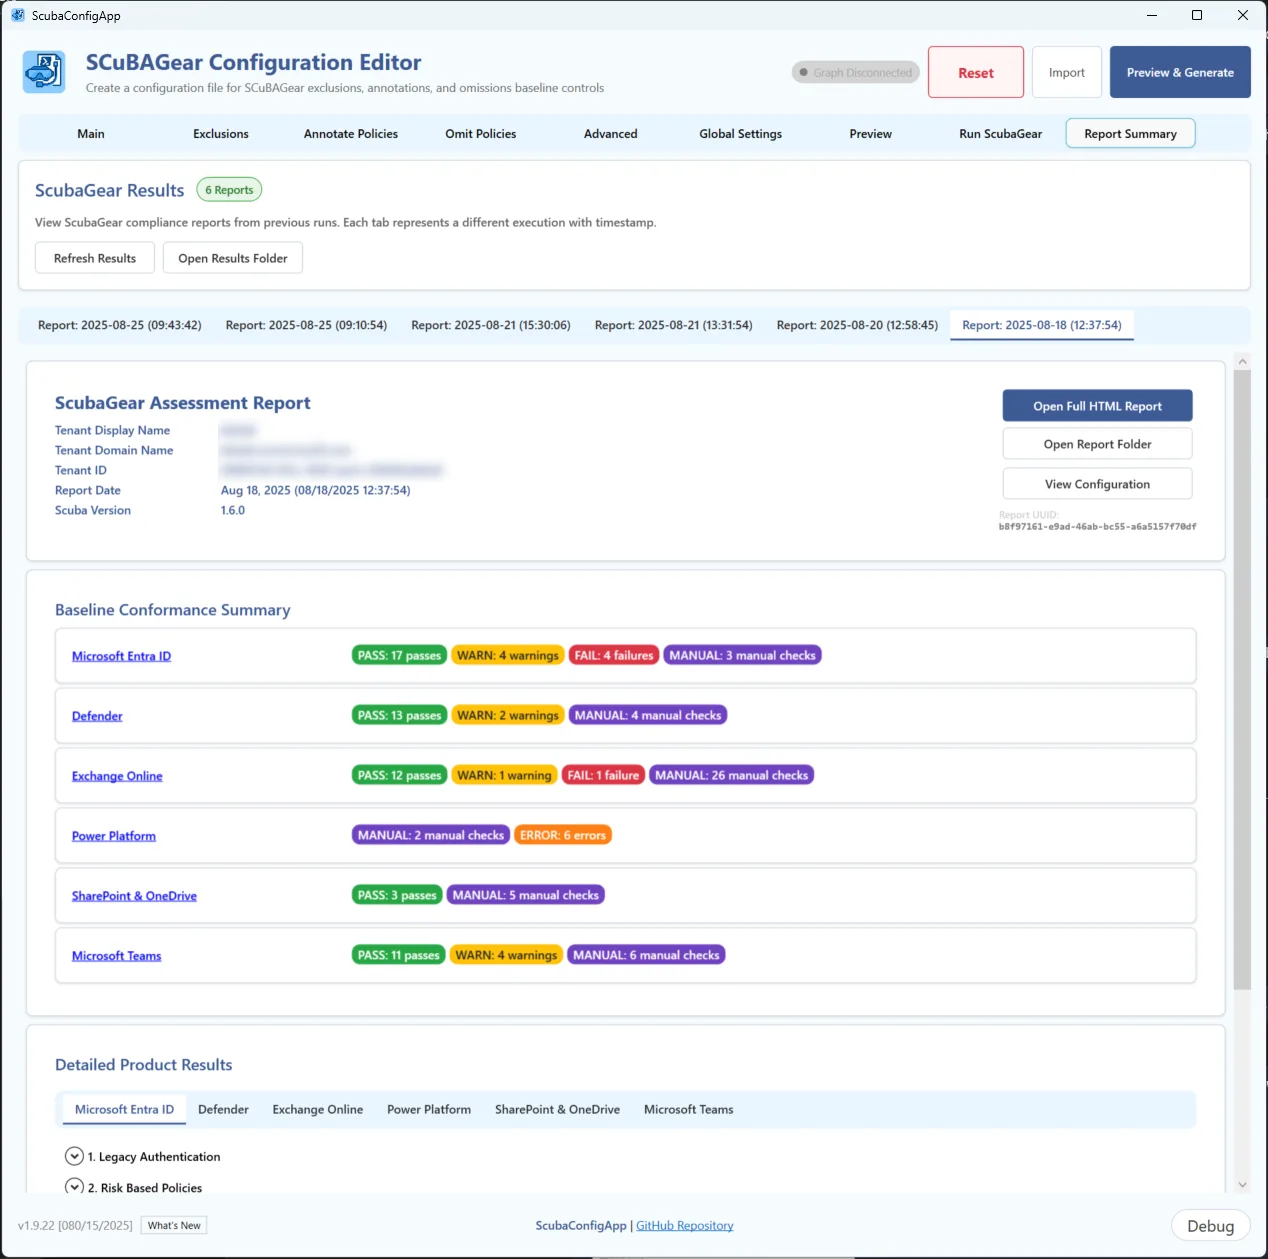This screenshot has width=1268, height=1259.
Task: Select report tab 2025-08-18 (12:37:54)
Action: [1042, 325]
